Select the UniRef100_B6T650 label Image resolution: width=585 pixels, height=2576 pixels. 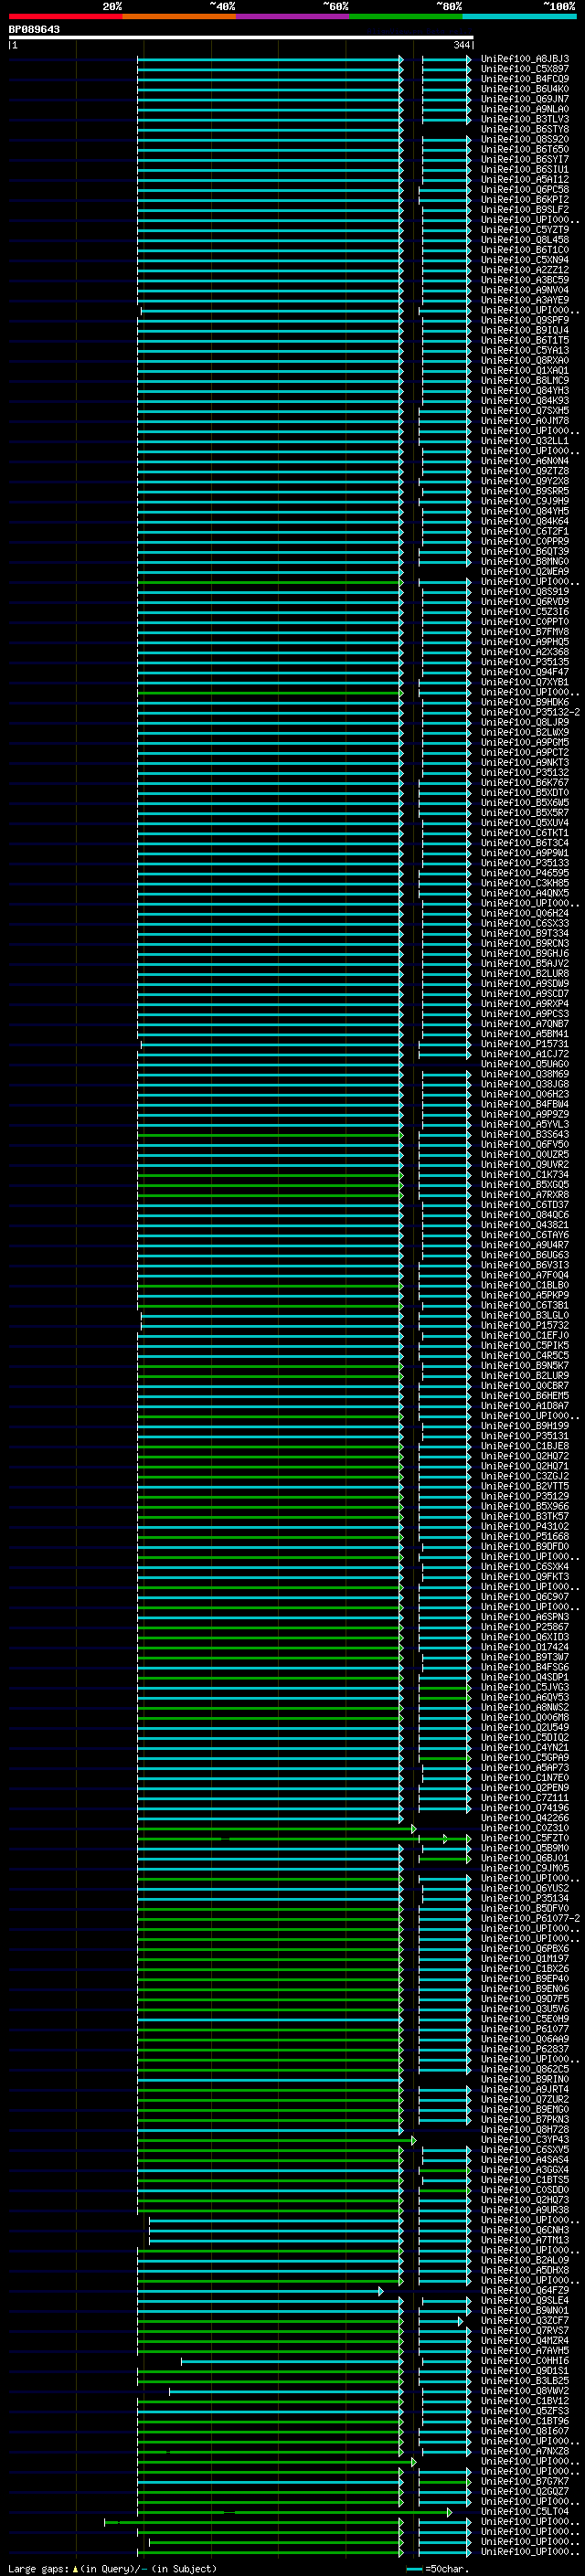tap(525, 149)
